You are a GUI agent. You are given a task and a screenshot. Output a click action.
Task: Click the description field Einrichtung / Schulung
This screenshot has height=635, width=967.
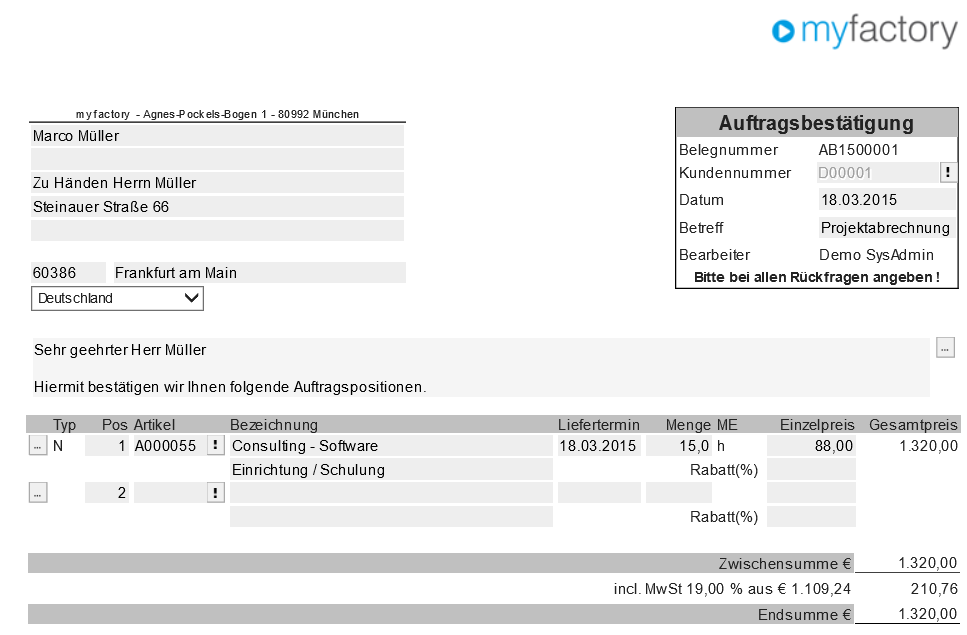[391, 469]
